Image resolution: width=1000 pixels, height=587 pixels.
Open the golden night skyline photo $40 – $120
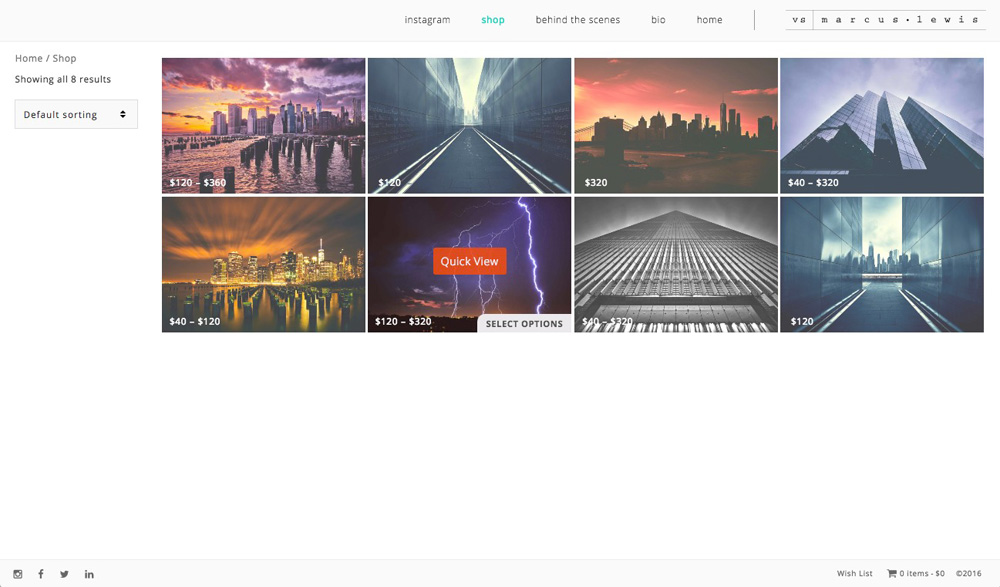(263, 264)
